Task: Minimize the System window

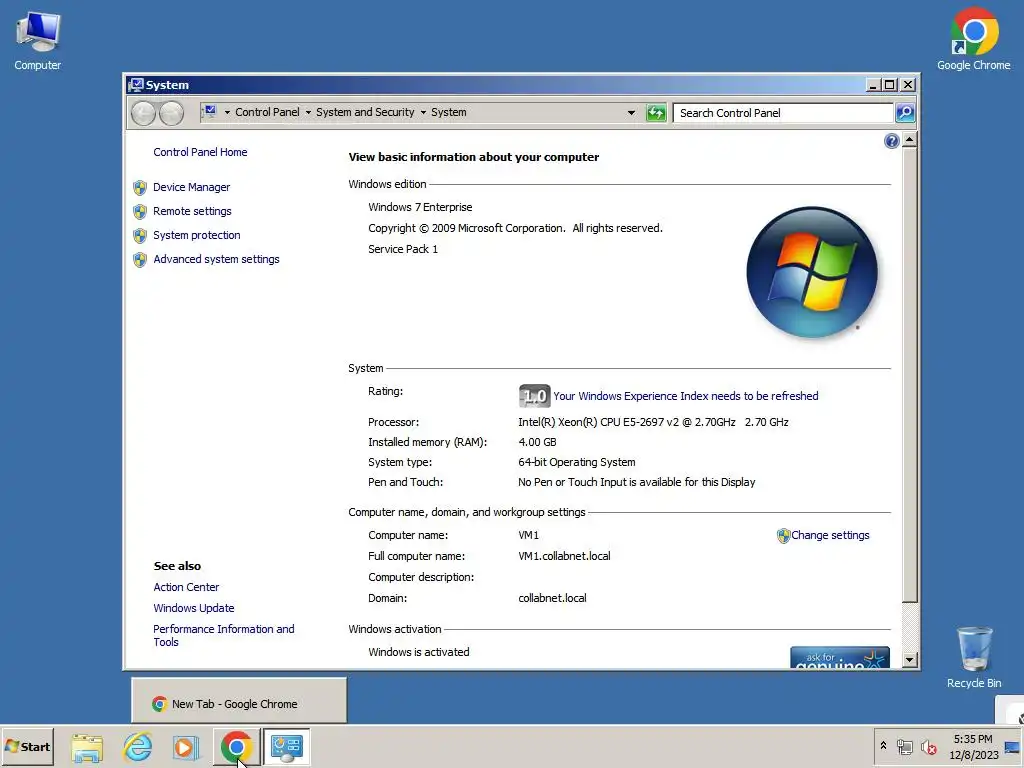Action: tap(873, 85)
